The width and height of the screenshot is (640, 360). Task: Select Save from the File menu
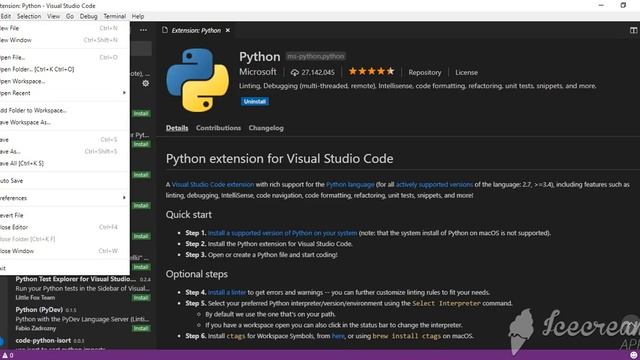pos(64,140)
